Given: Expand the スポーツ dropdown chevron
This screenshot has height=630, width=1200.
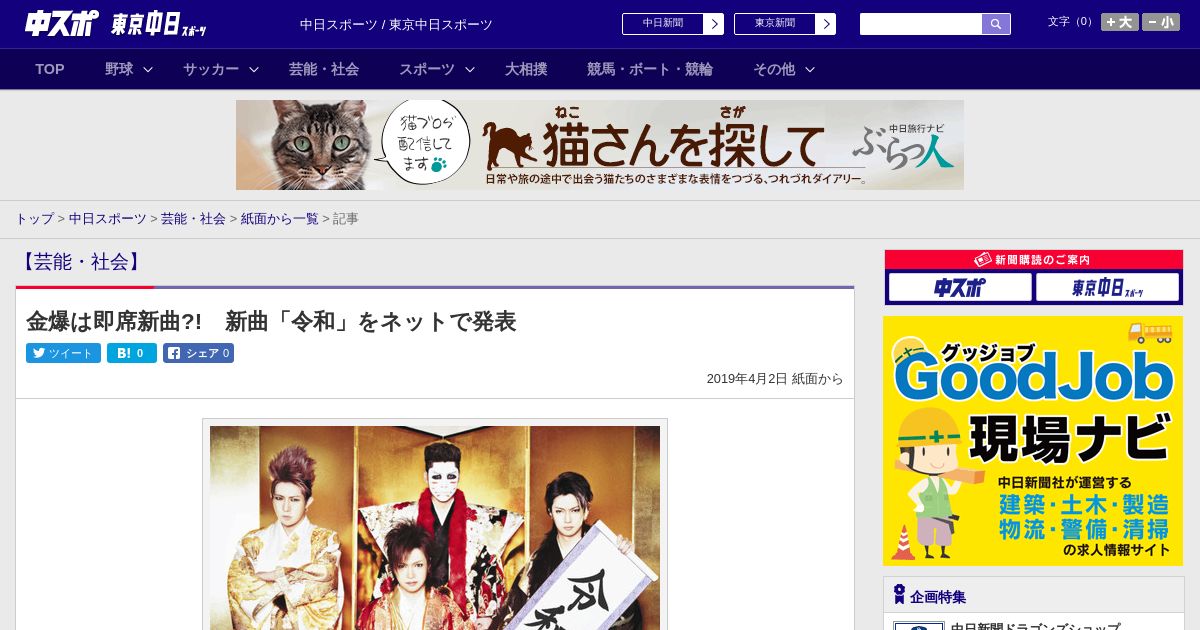Looking at the screenshot, I should [x=470, y=69].
